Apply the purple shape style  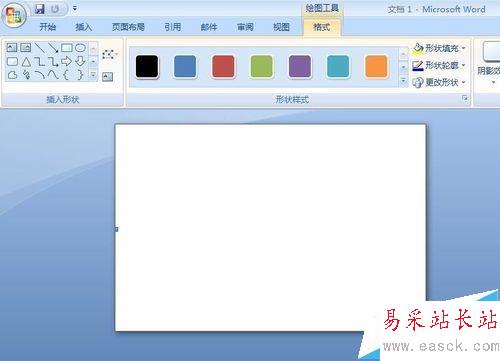(300, 67)
